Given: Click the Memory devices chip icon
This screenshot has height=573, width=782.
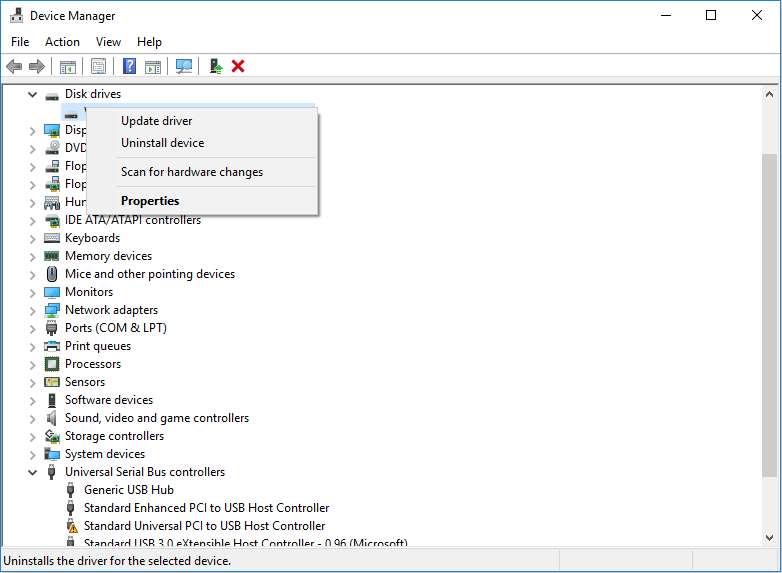Looking at the screenshot, I should (x=52, y=256).
